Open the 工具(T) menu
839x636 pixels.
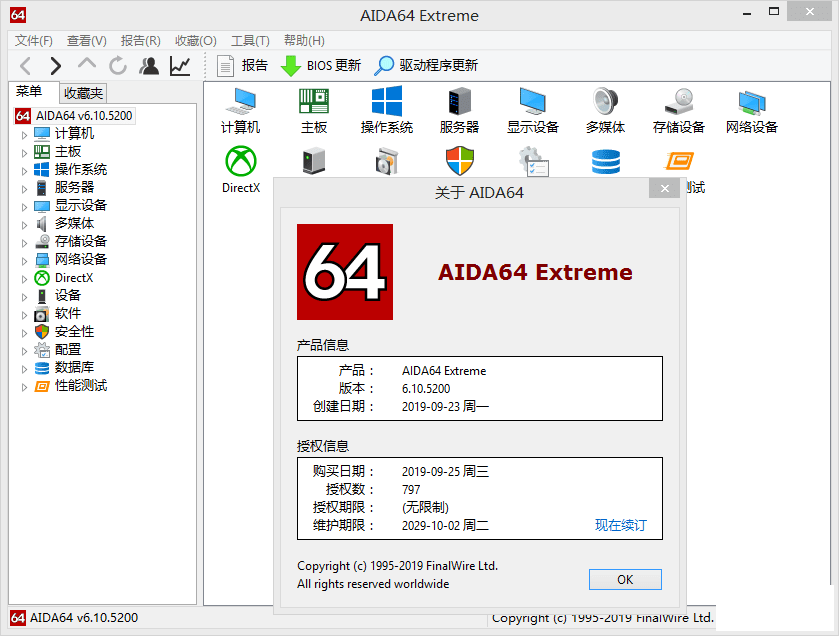(250, 41)
